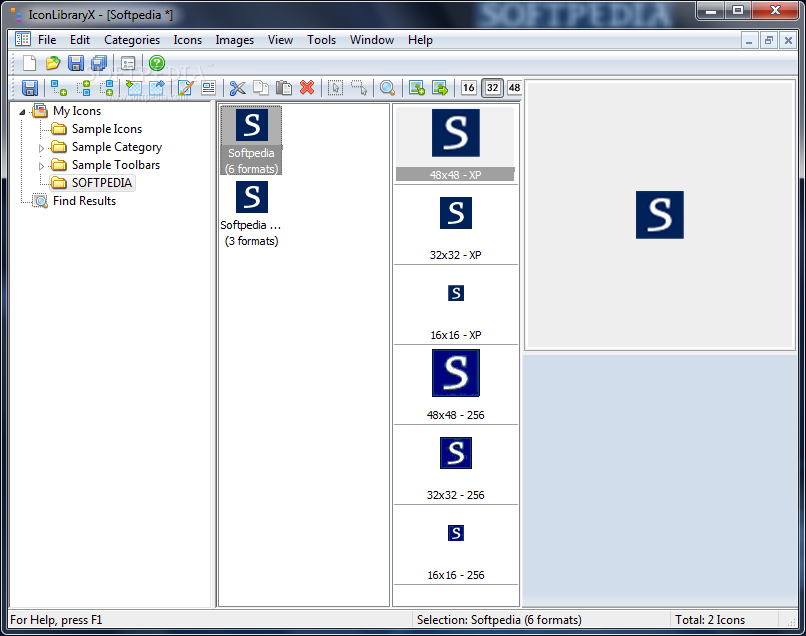Screen dimensions: 806x636
Task: Paste the icon from the clipboard
Action: (284, 88)
